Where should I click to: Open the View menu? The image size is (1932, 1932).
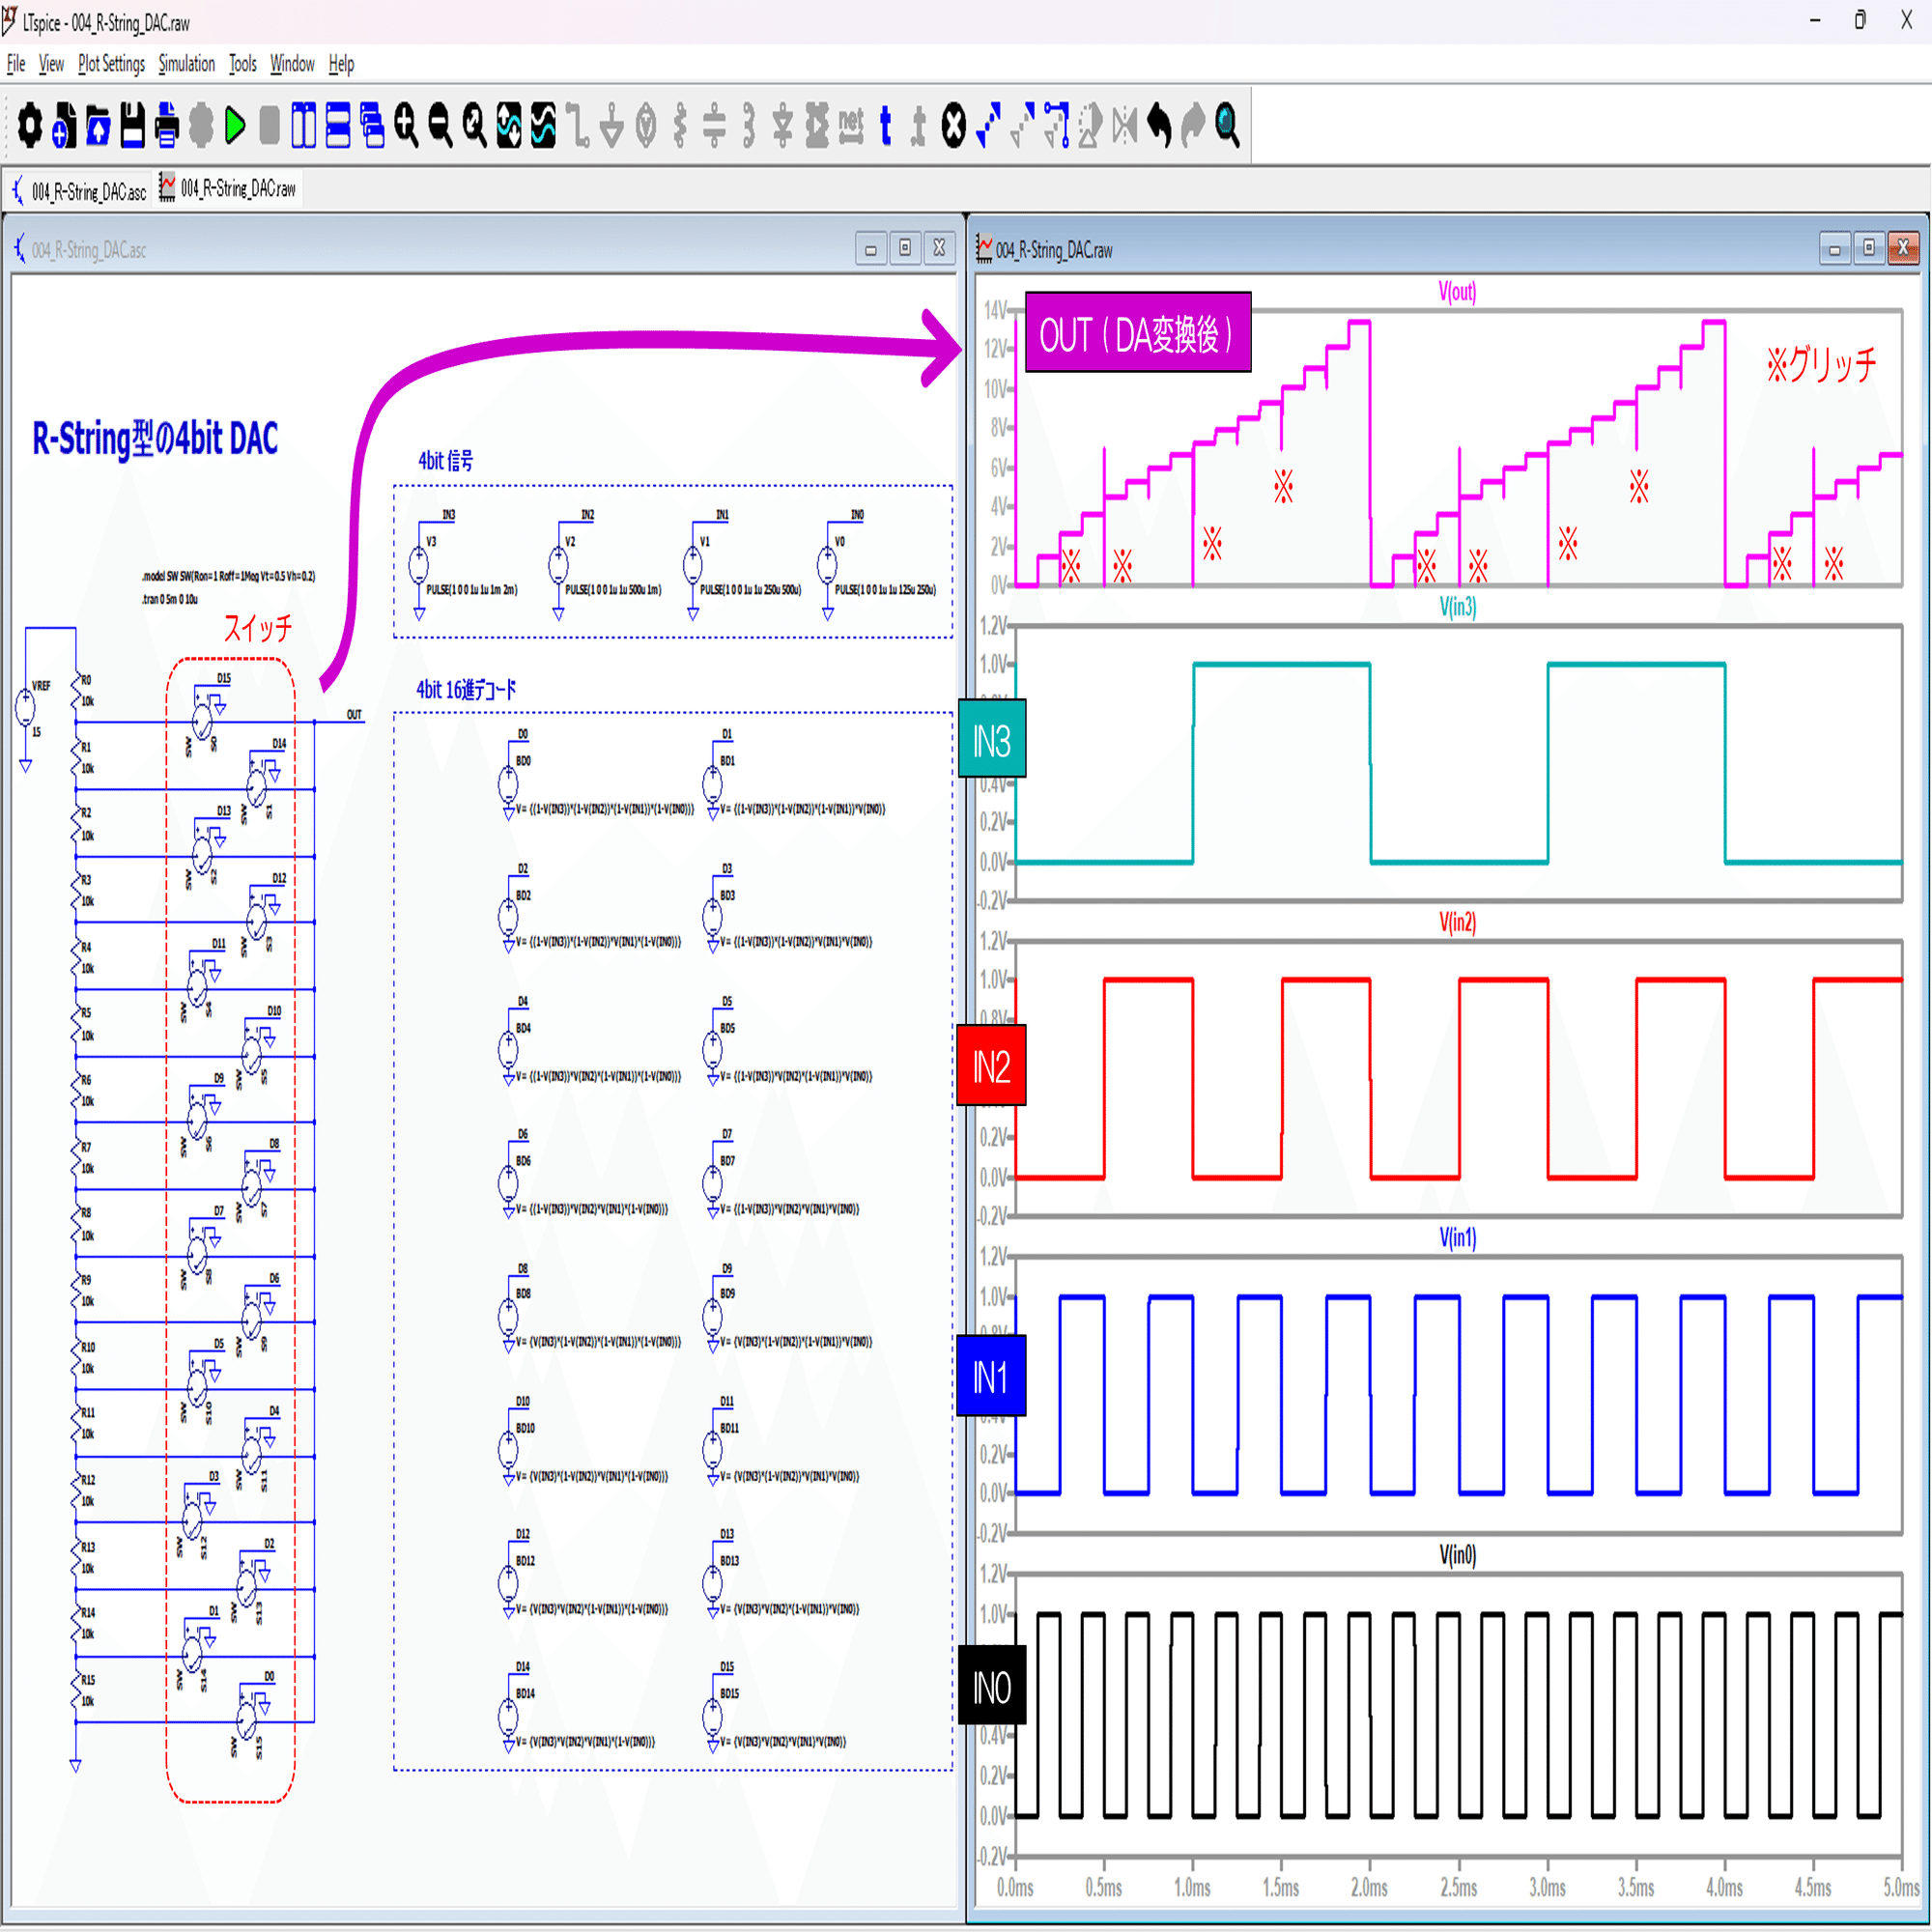(51, 64)
